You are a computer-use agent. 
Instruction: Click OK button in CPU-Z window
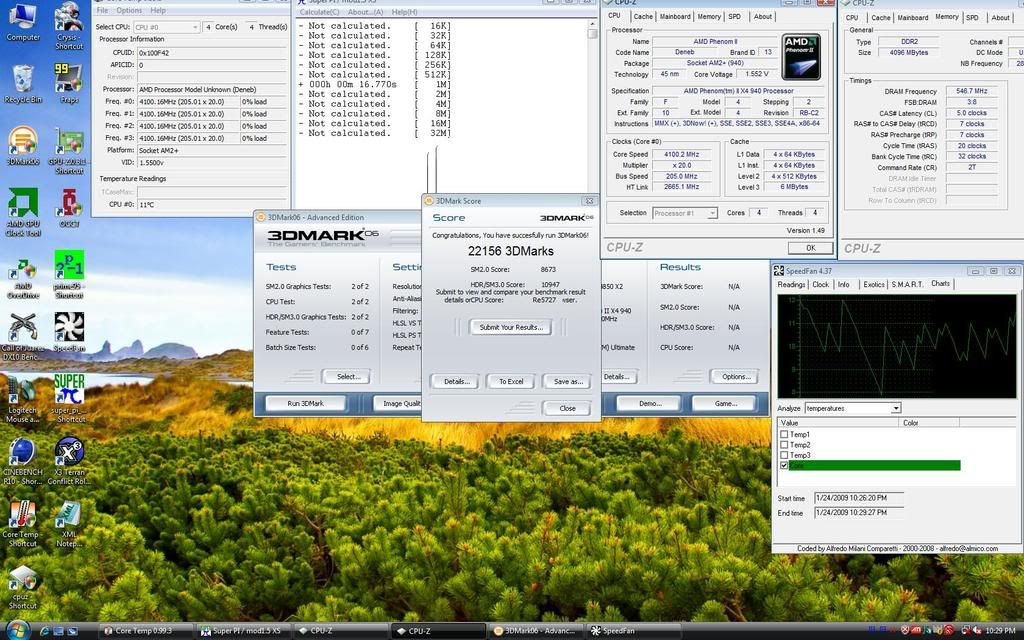810,248
